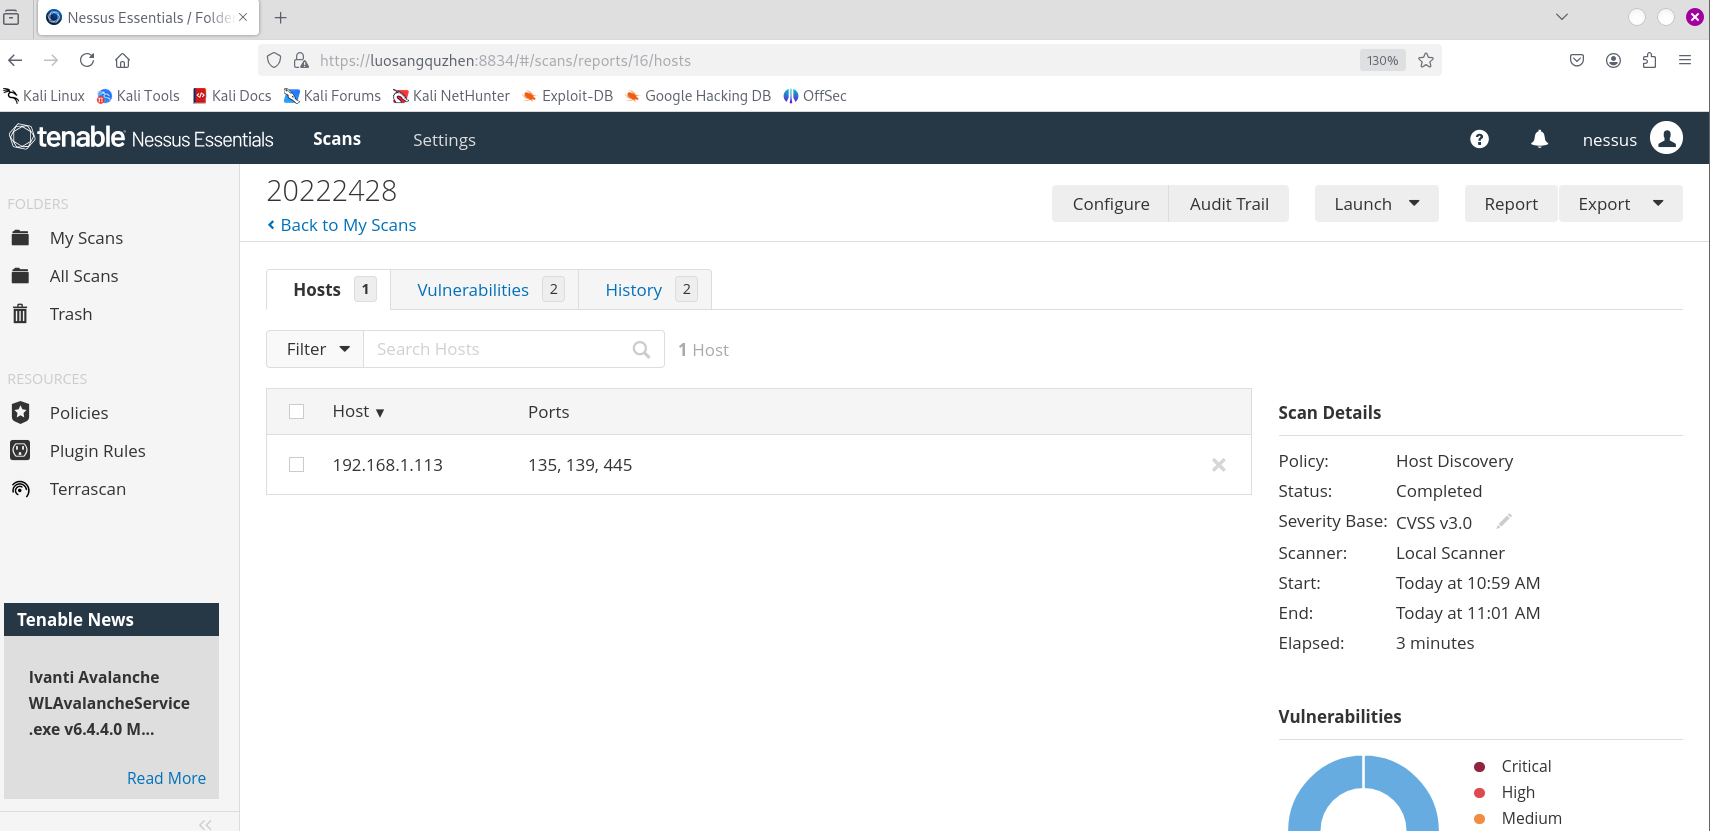The image size is (1710, 831).
Task: Switch to the History tab
Action: [x=645, y=290]
